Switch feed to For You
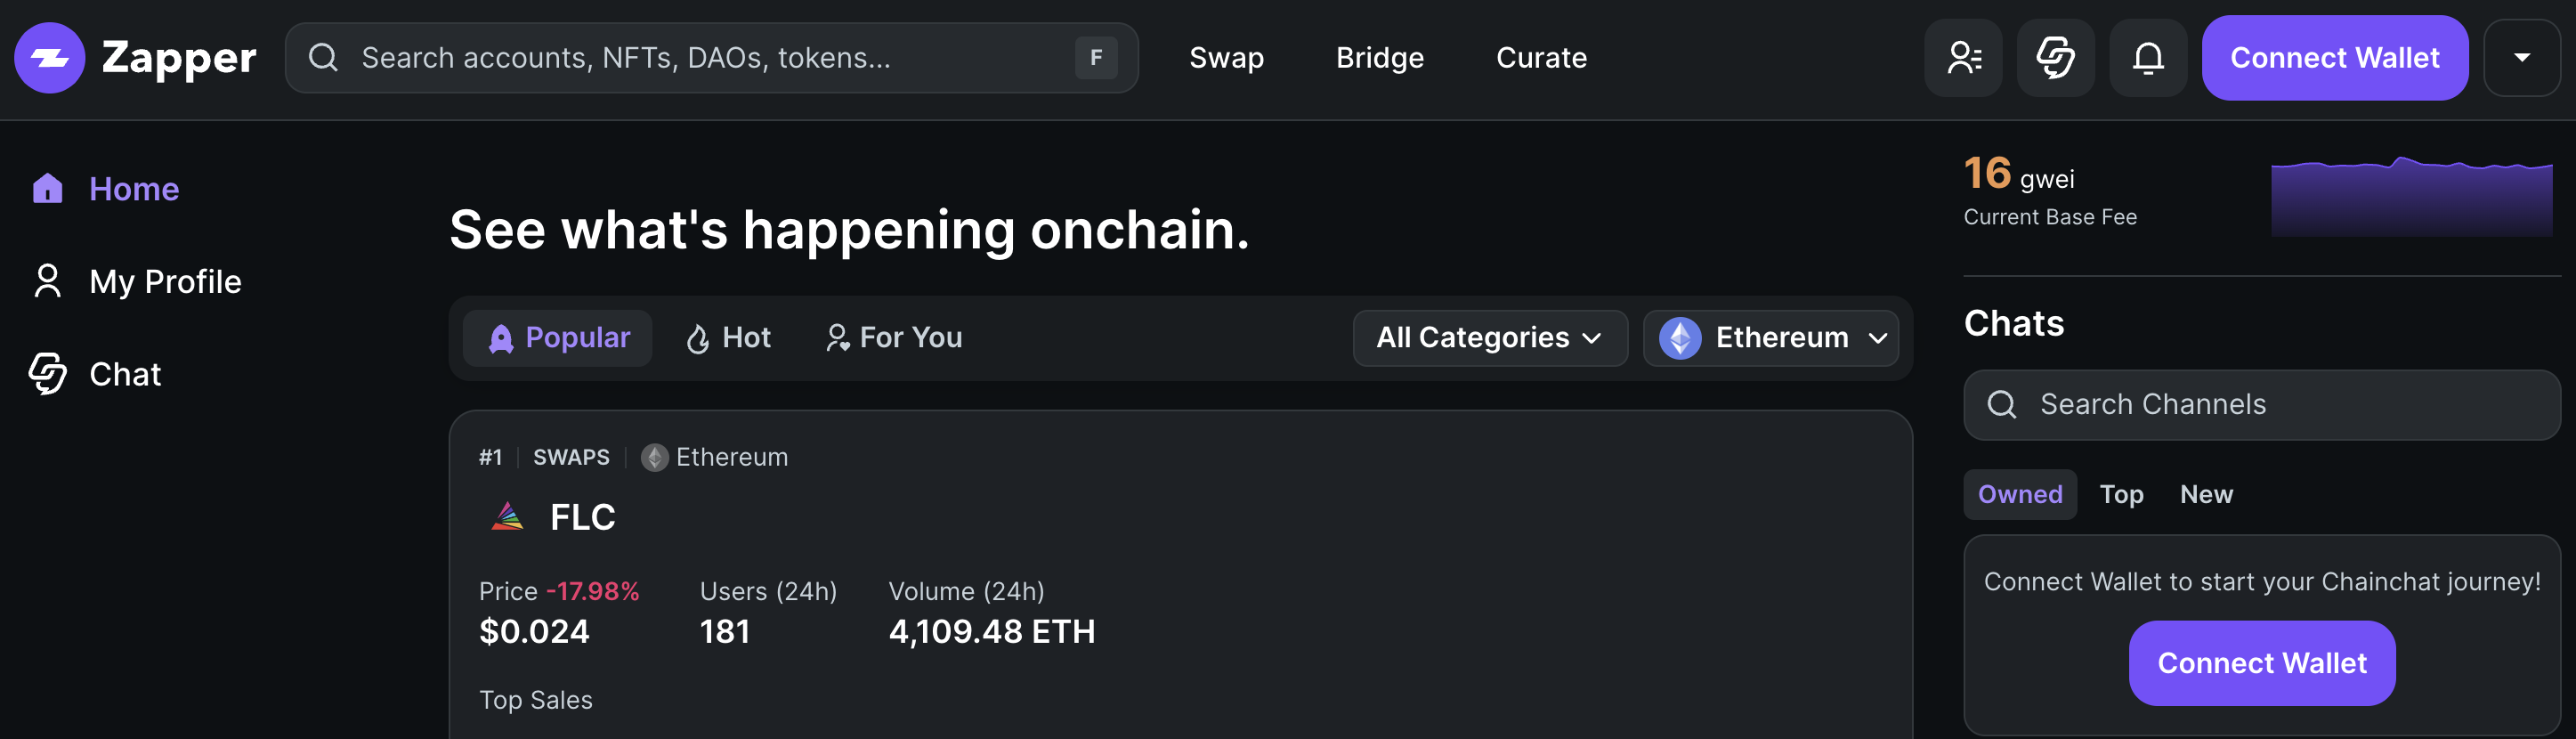This screenshot has width=2576, height=739. [x=893, y=338]
